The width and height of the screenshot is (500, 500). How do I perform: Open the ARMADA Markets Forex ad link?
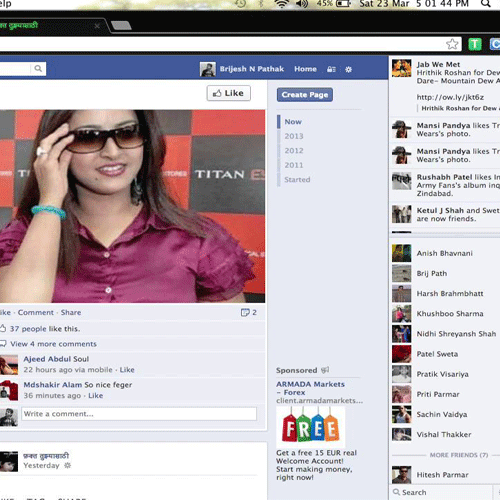tap(310, 388)
